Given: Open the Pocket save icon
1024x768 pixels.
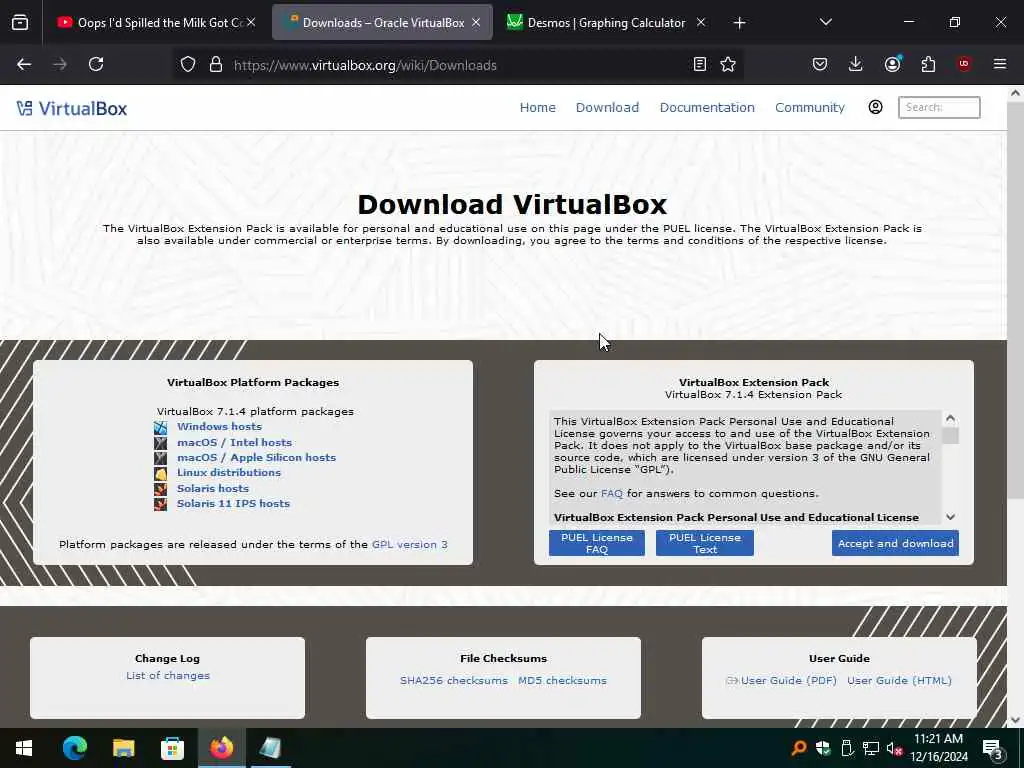Looking at the screenshot, I should click(820, 64).
